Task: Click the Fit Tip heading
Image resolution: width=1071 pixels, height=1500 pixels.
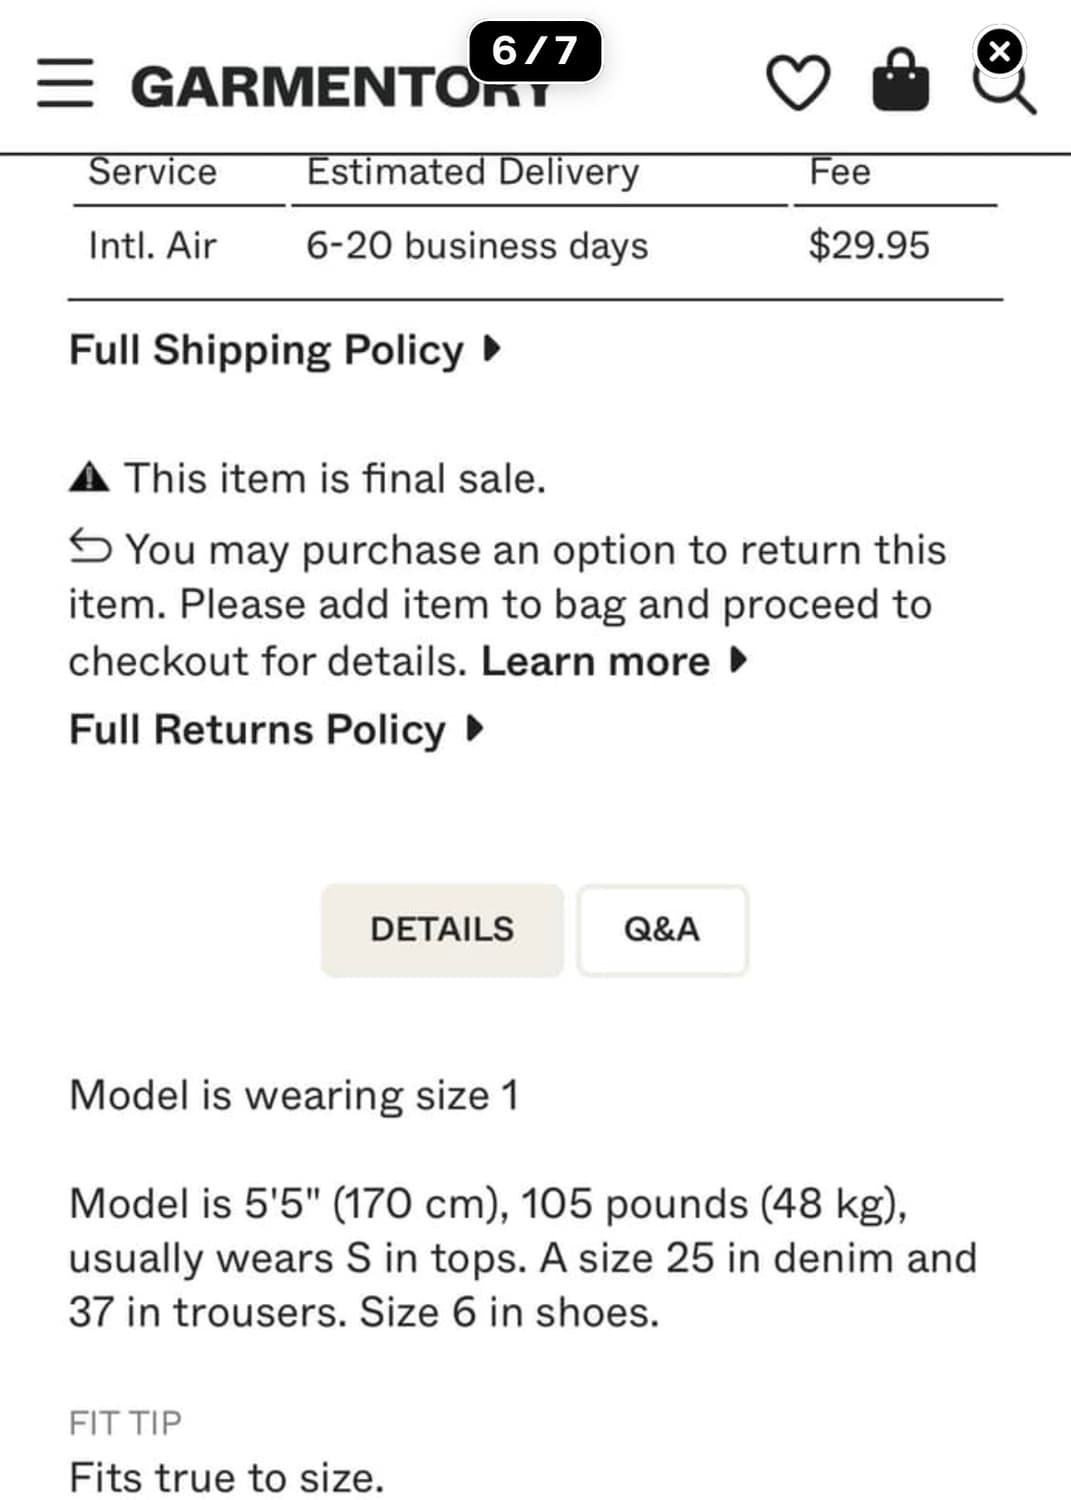Action: point(125,1422)
